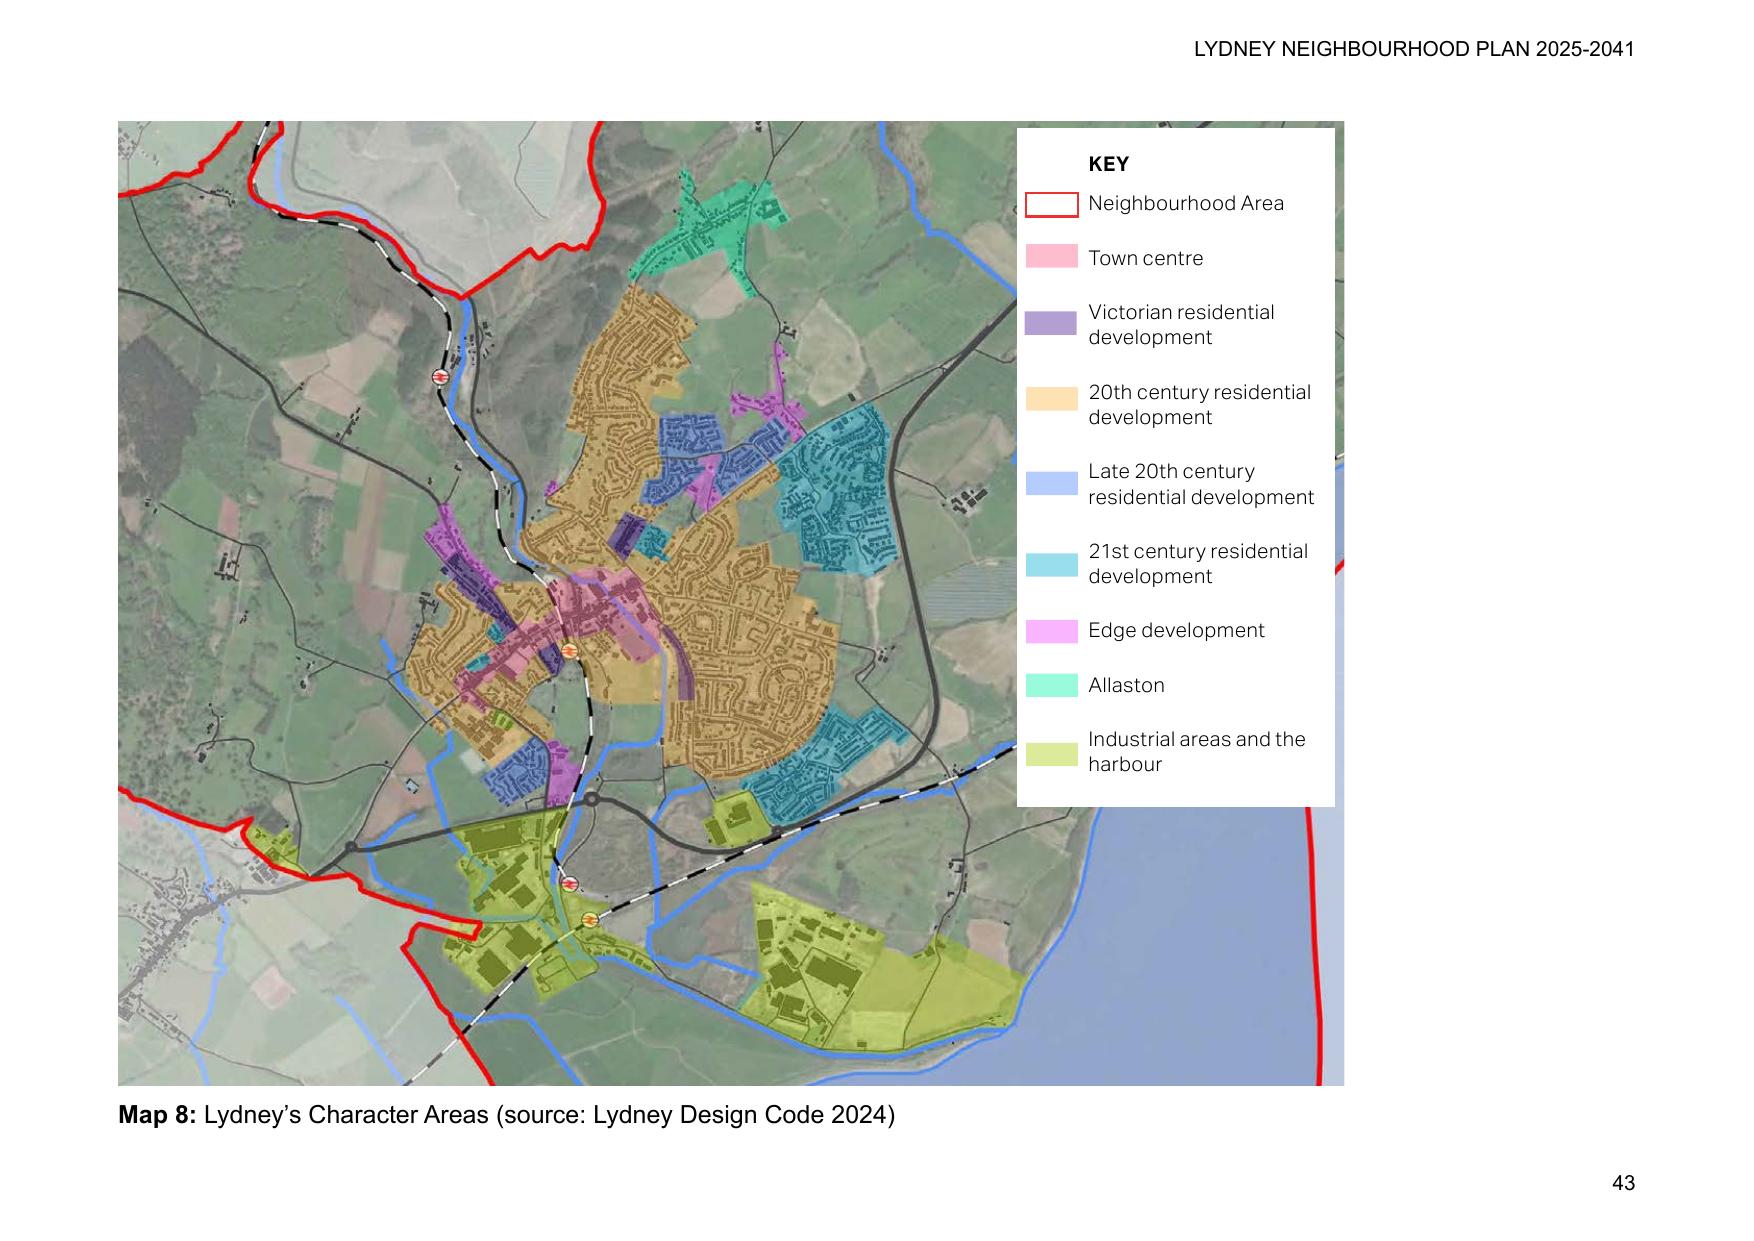This screenshot has width=1754, height=1241.
Task: Click the 'Neighbourhood Area' legend label
Action: coord(1186,203)
